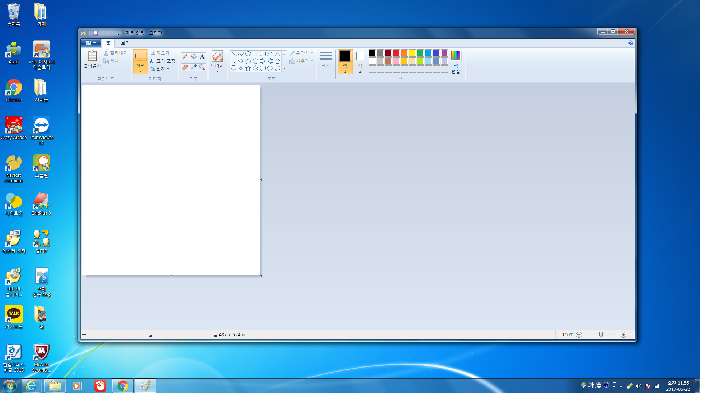Pick the yellow color swatch
The height and width of the screenshot is (393, 703).
412,53
